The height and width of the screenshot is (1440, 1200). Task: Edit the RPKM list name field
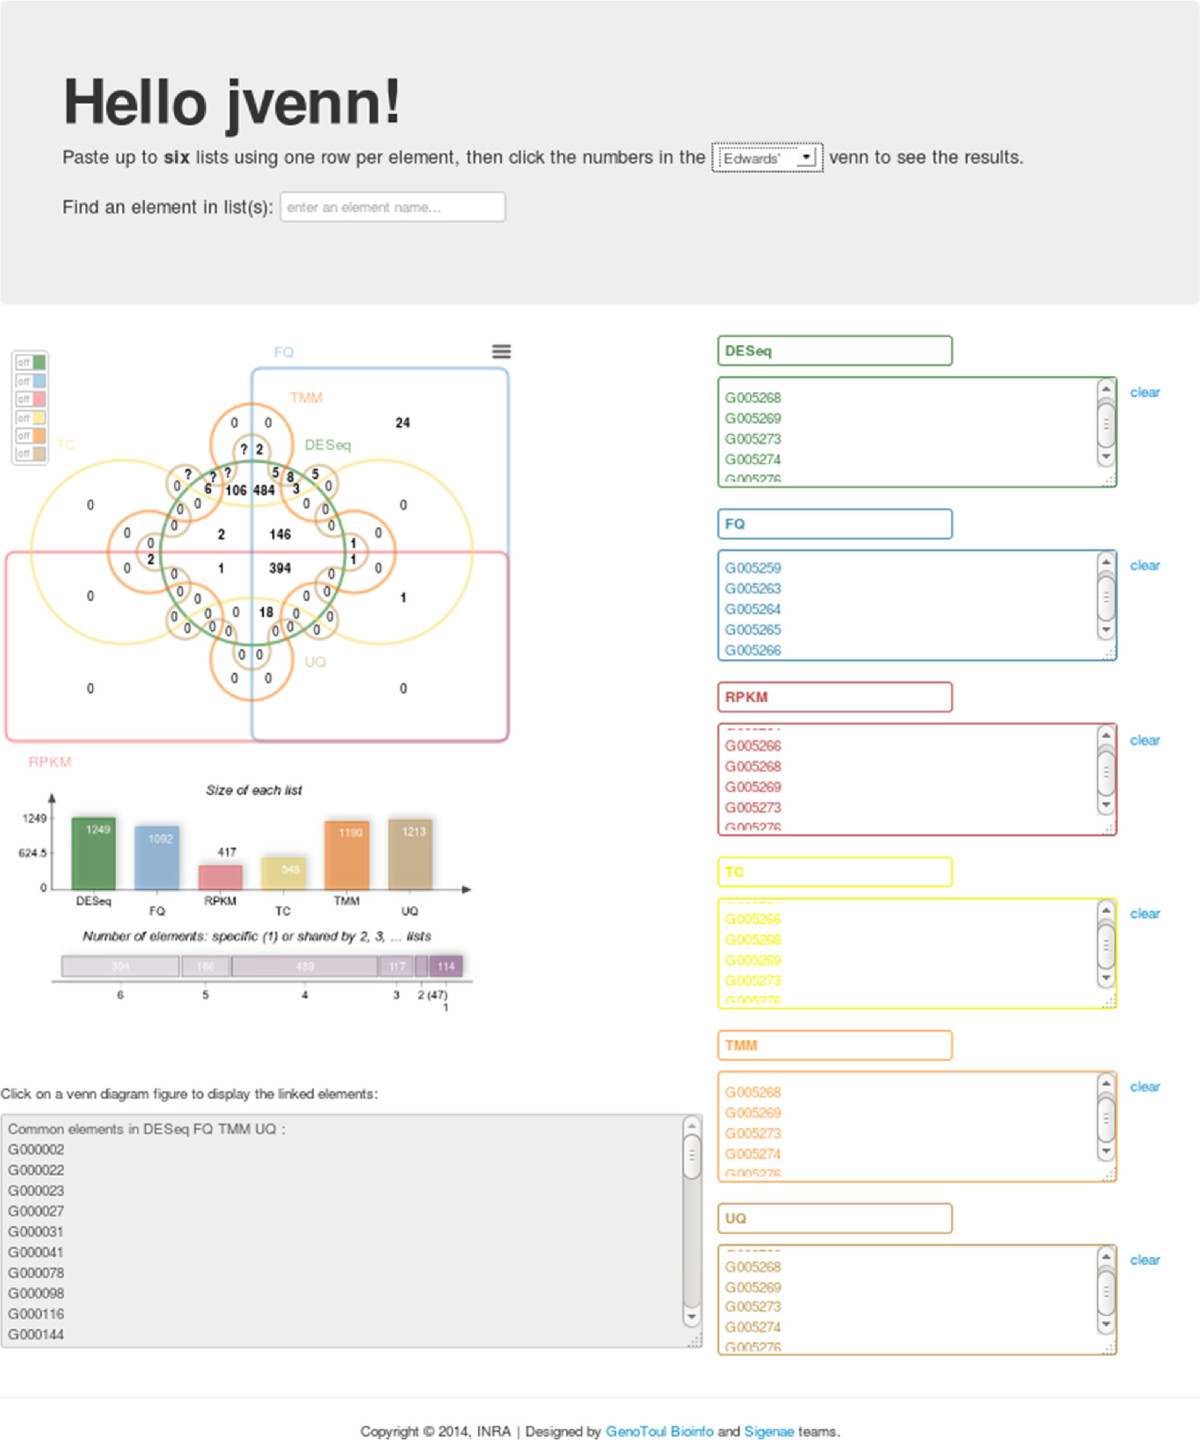(x=835, y=697)
